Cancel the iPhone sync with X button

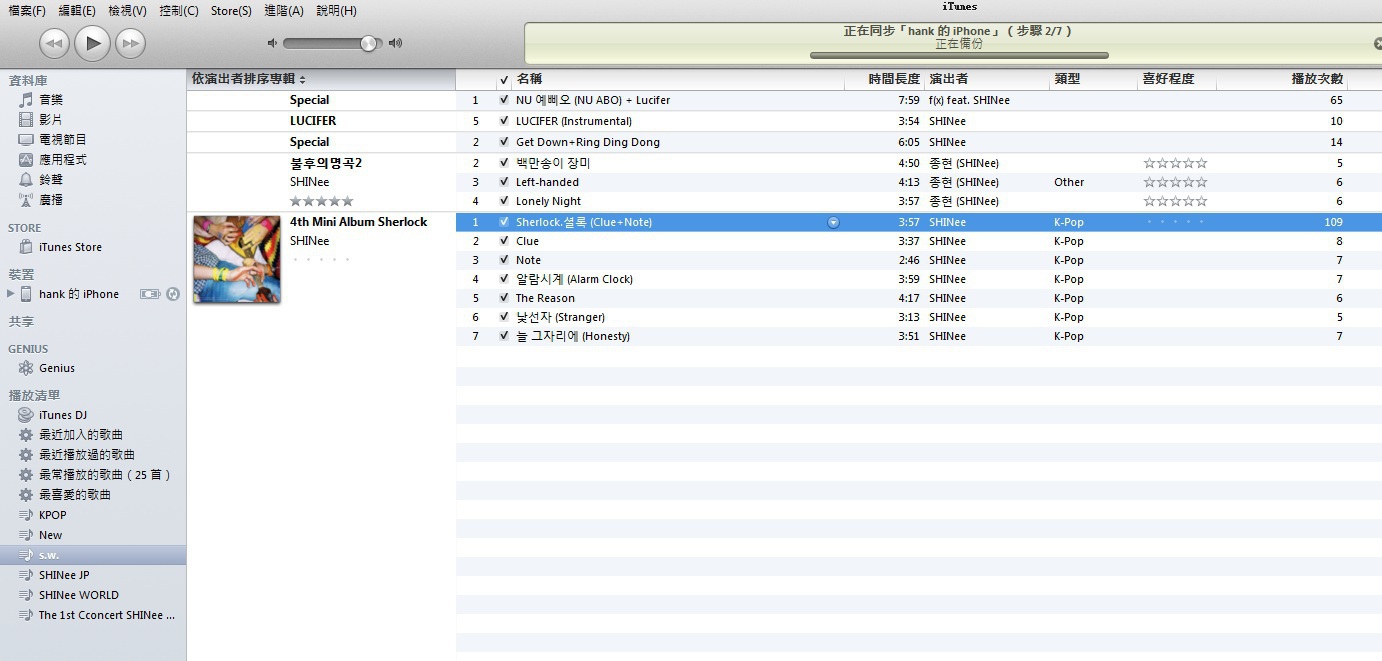click(x=1377, y=43)
